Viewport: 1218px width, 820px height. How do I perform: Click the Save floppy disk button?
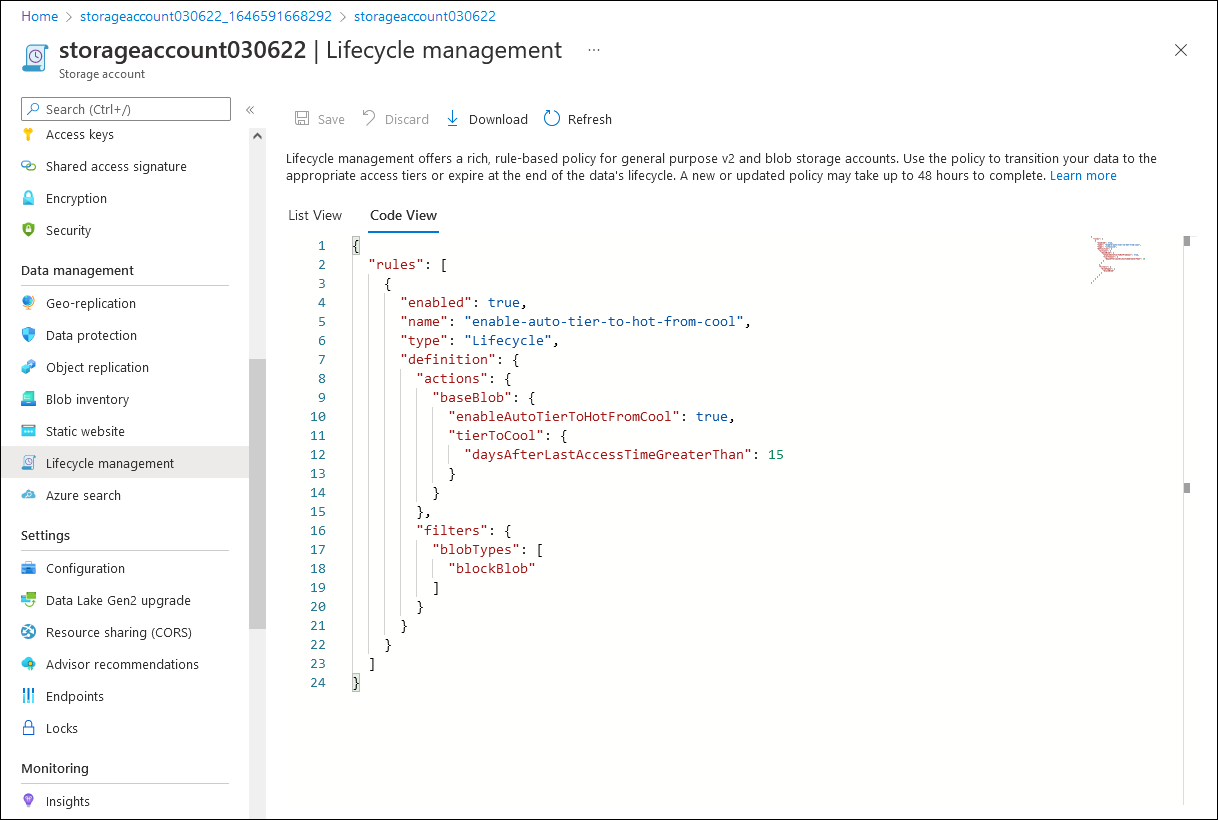tap(320, 119)
